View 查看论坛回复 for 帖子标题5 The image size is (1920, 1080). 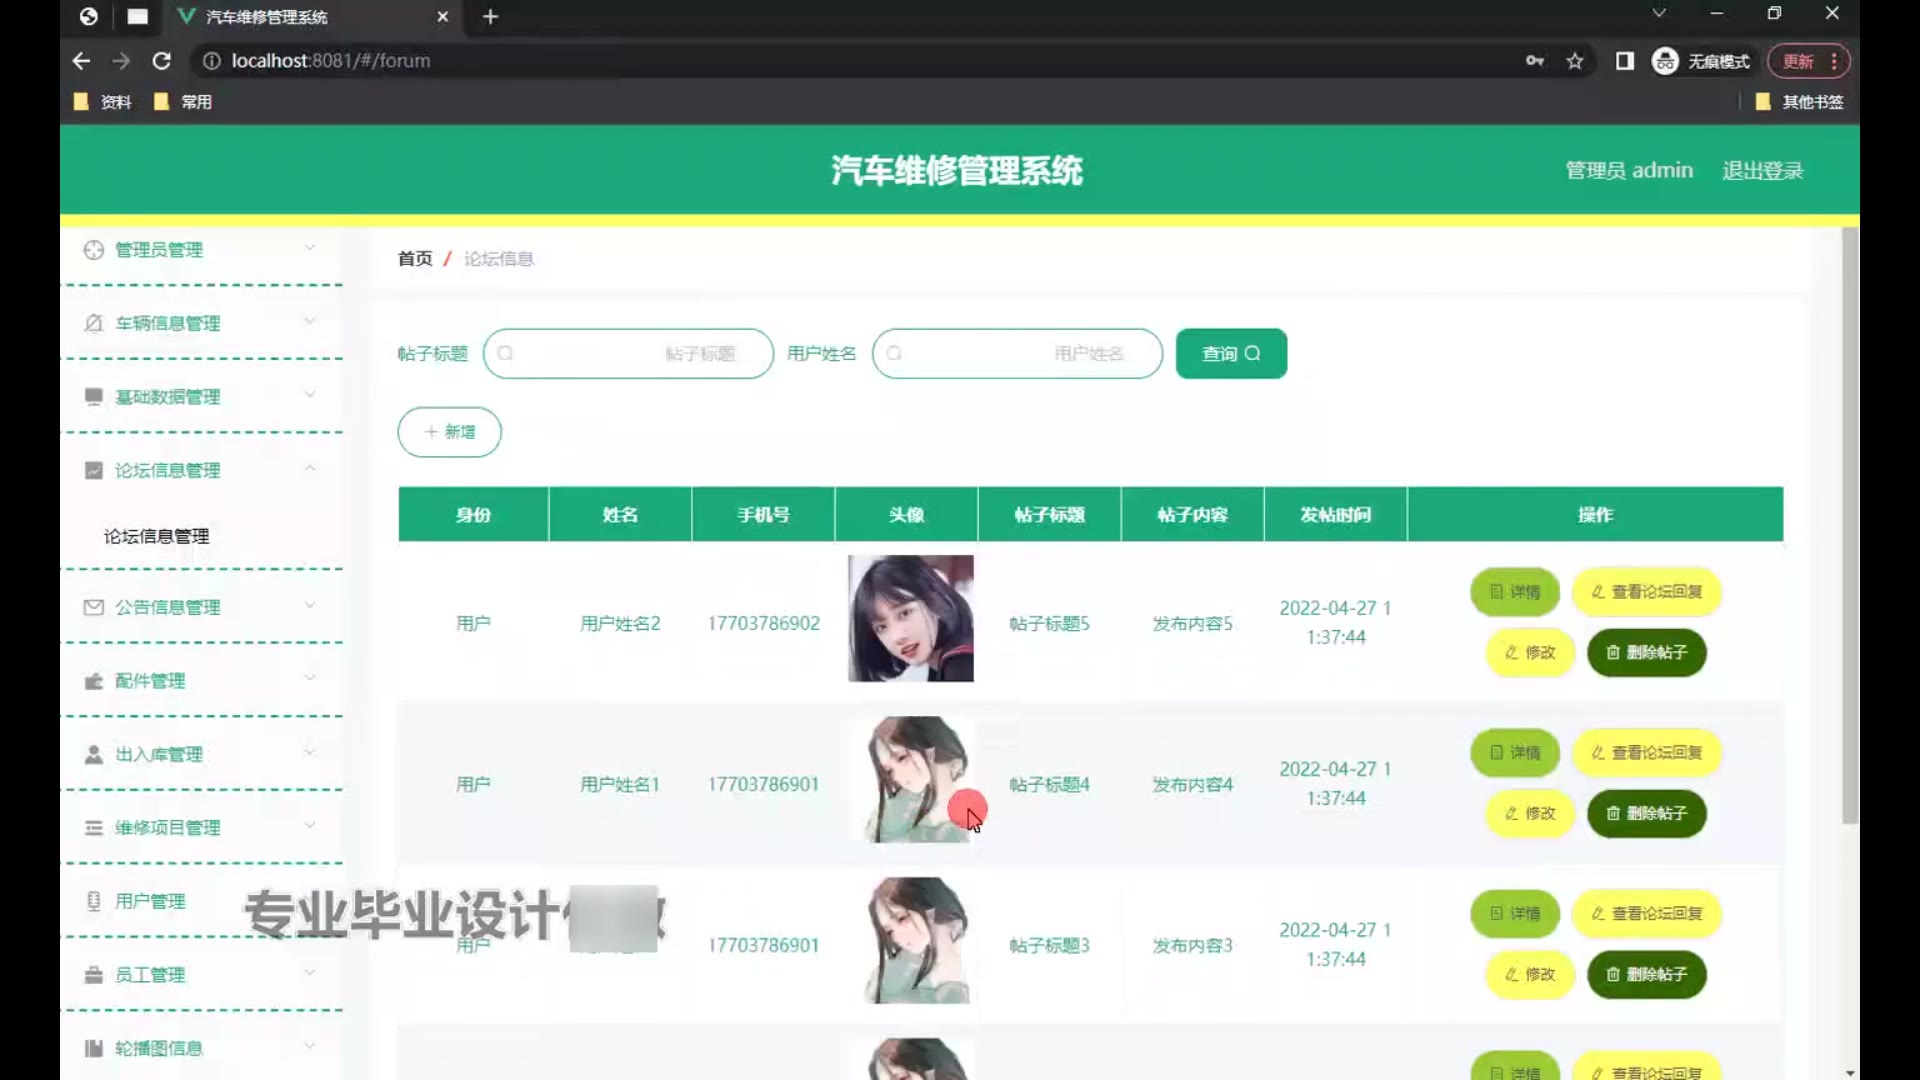coord(1646,592)
